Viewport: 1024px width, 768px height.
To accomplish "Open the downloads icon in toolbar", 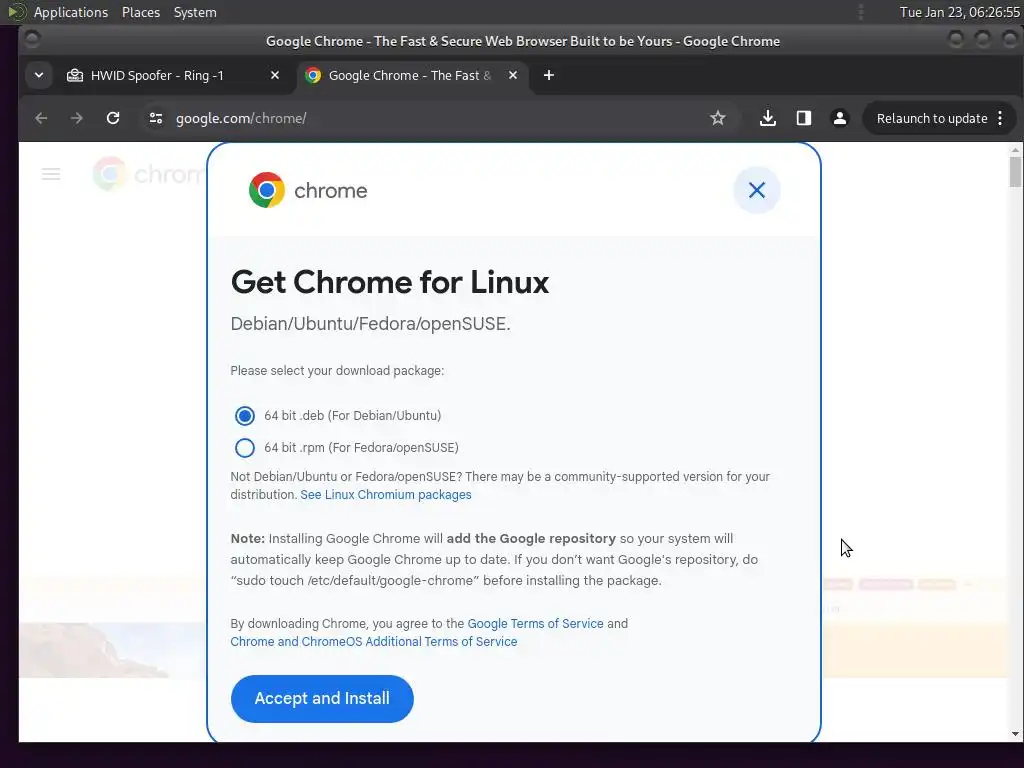I will click(x=768, y=118).
